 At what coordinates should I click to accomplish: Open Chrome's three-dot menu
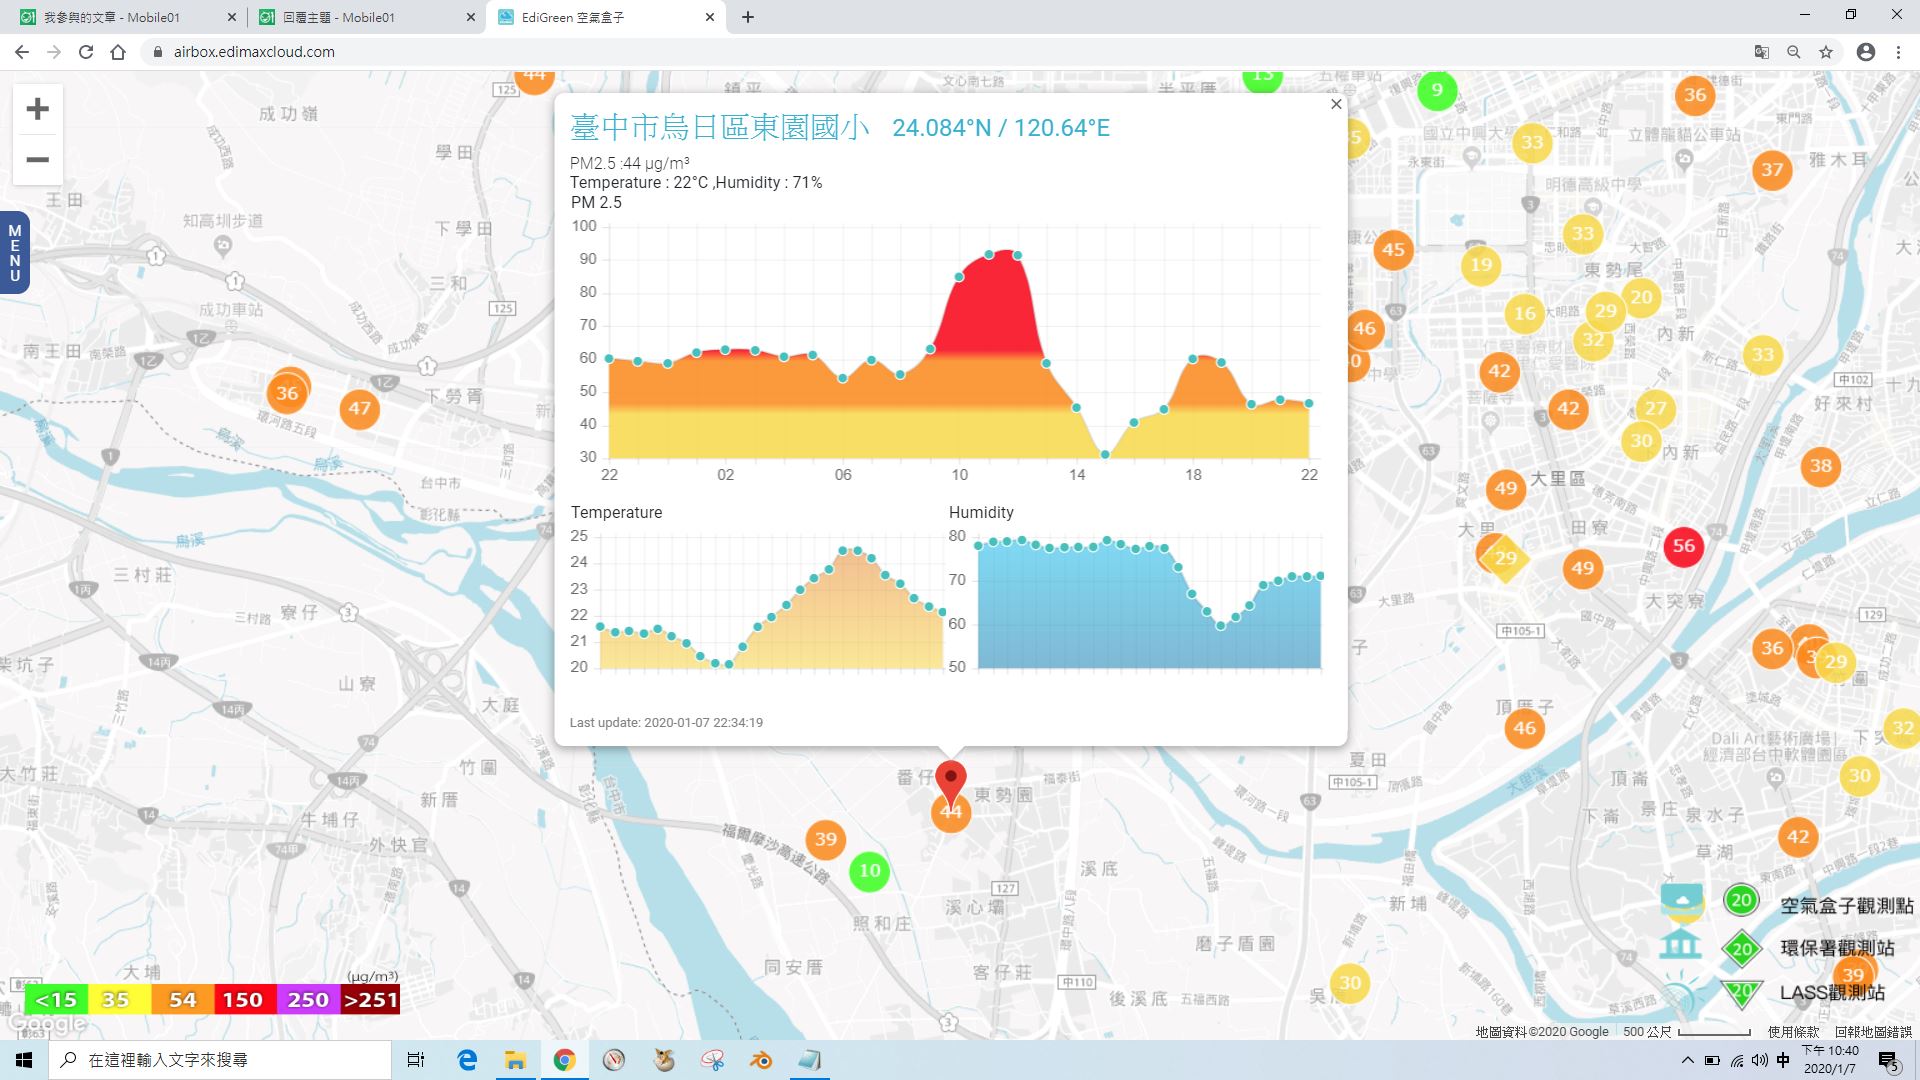pos(1898,52)
